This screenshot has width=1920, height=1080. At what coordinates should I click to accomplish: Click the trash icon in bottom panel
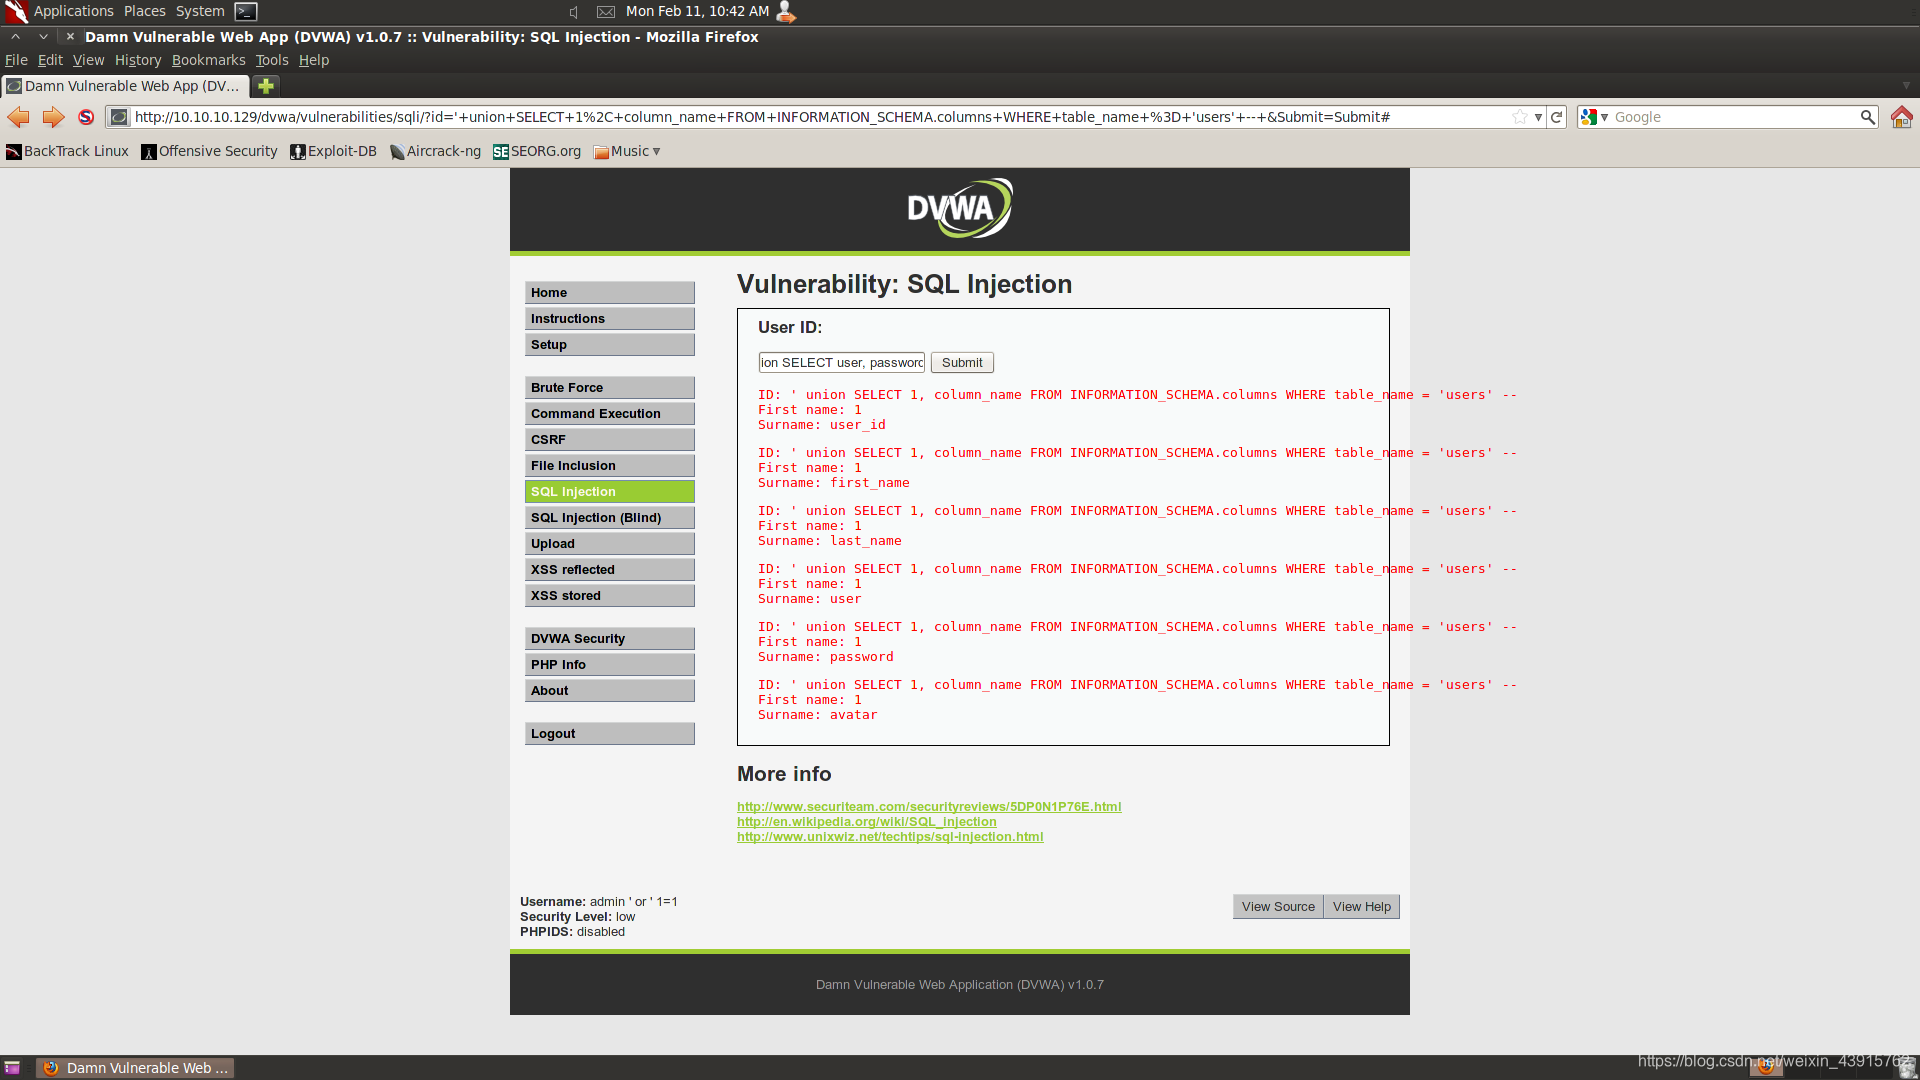click(x=1907, y=1067)
